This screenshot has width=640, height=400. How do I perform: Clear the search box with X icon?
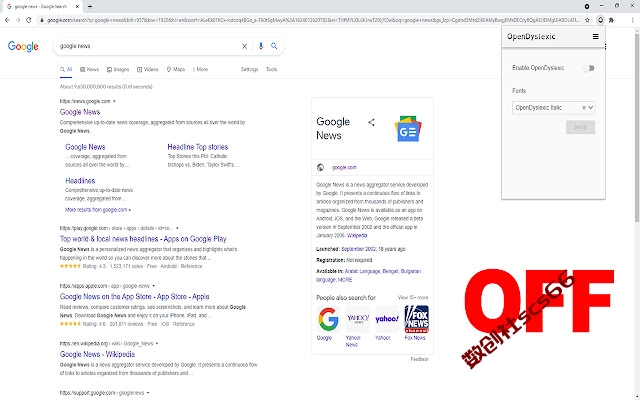pos(244,46)
